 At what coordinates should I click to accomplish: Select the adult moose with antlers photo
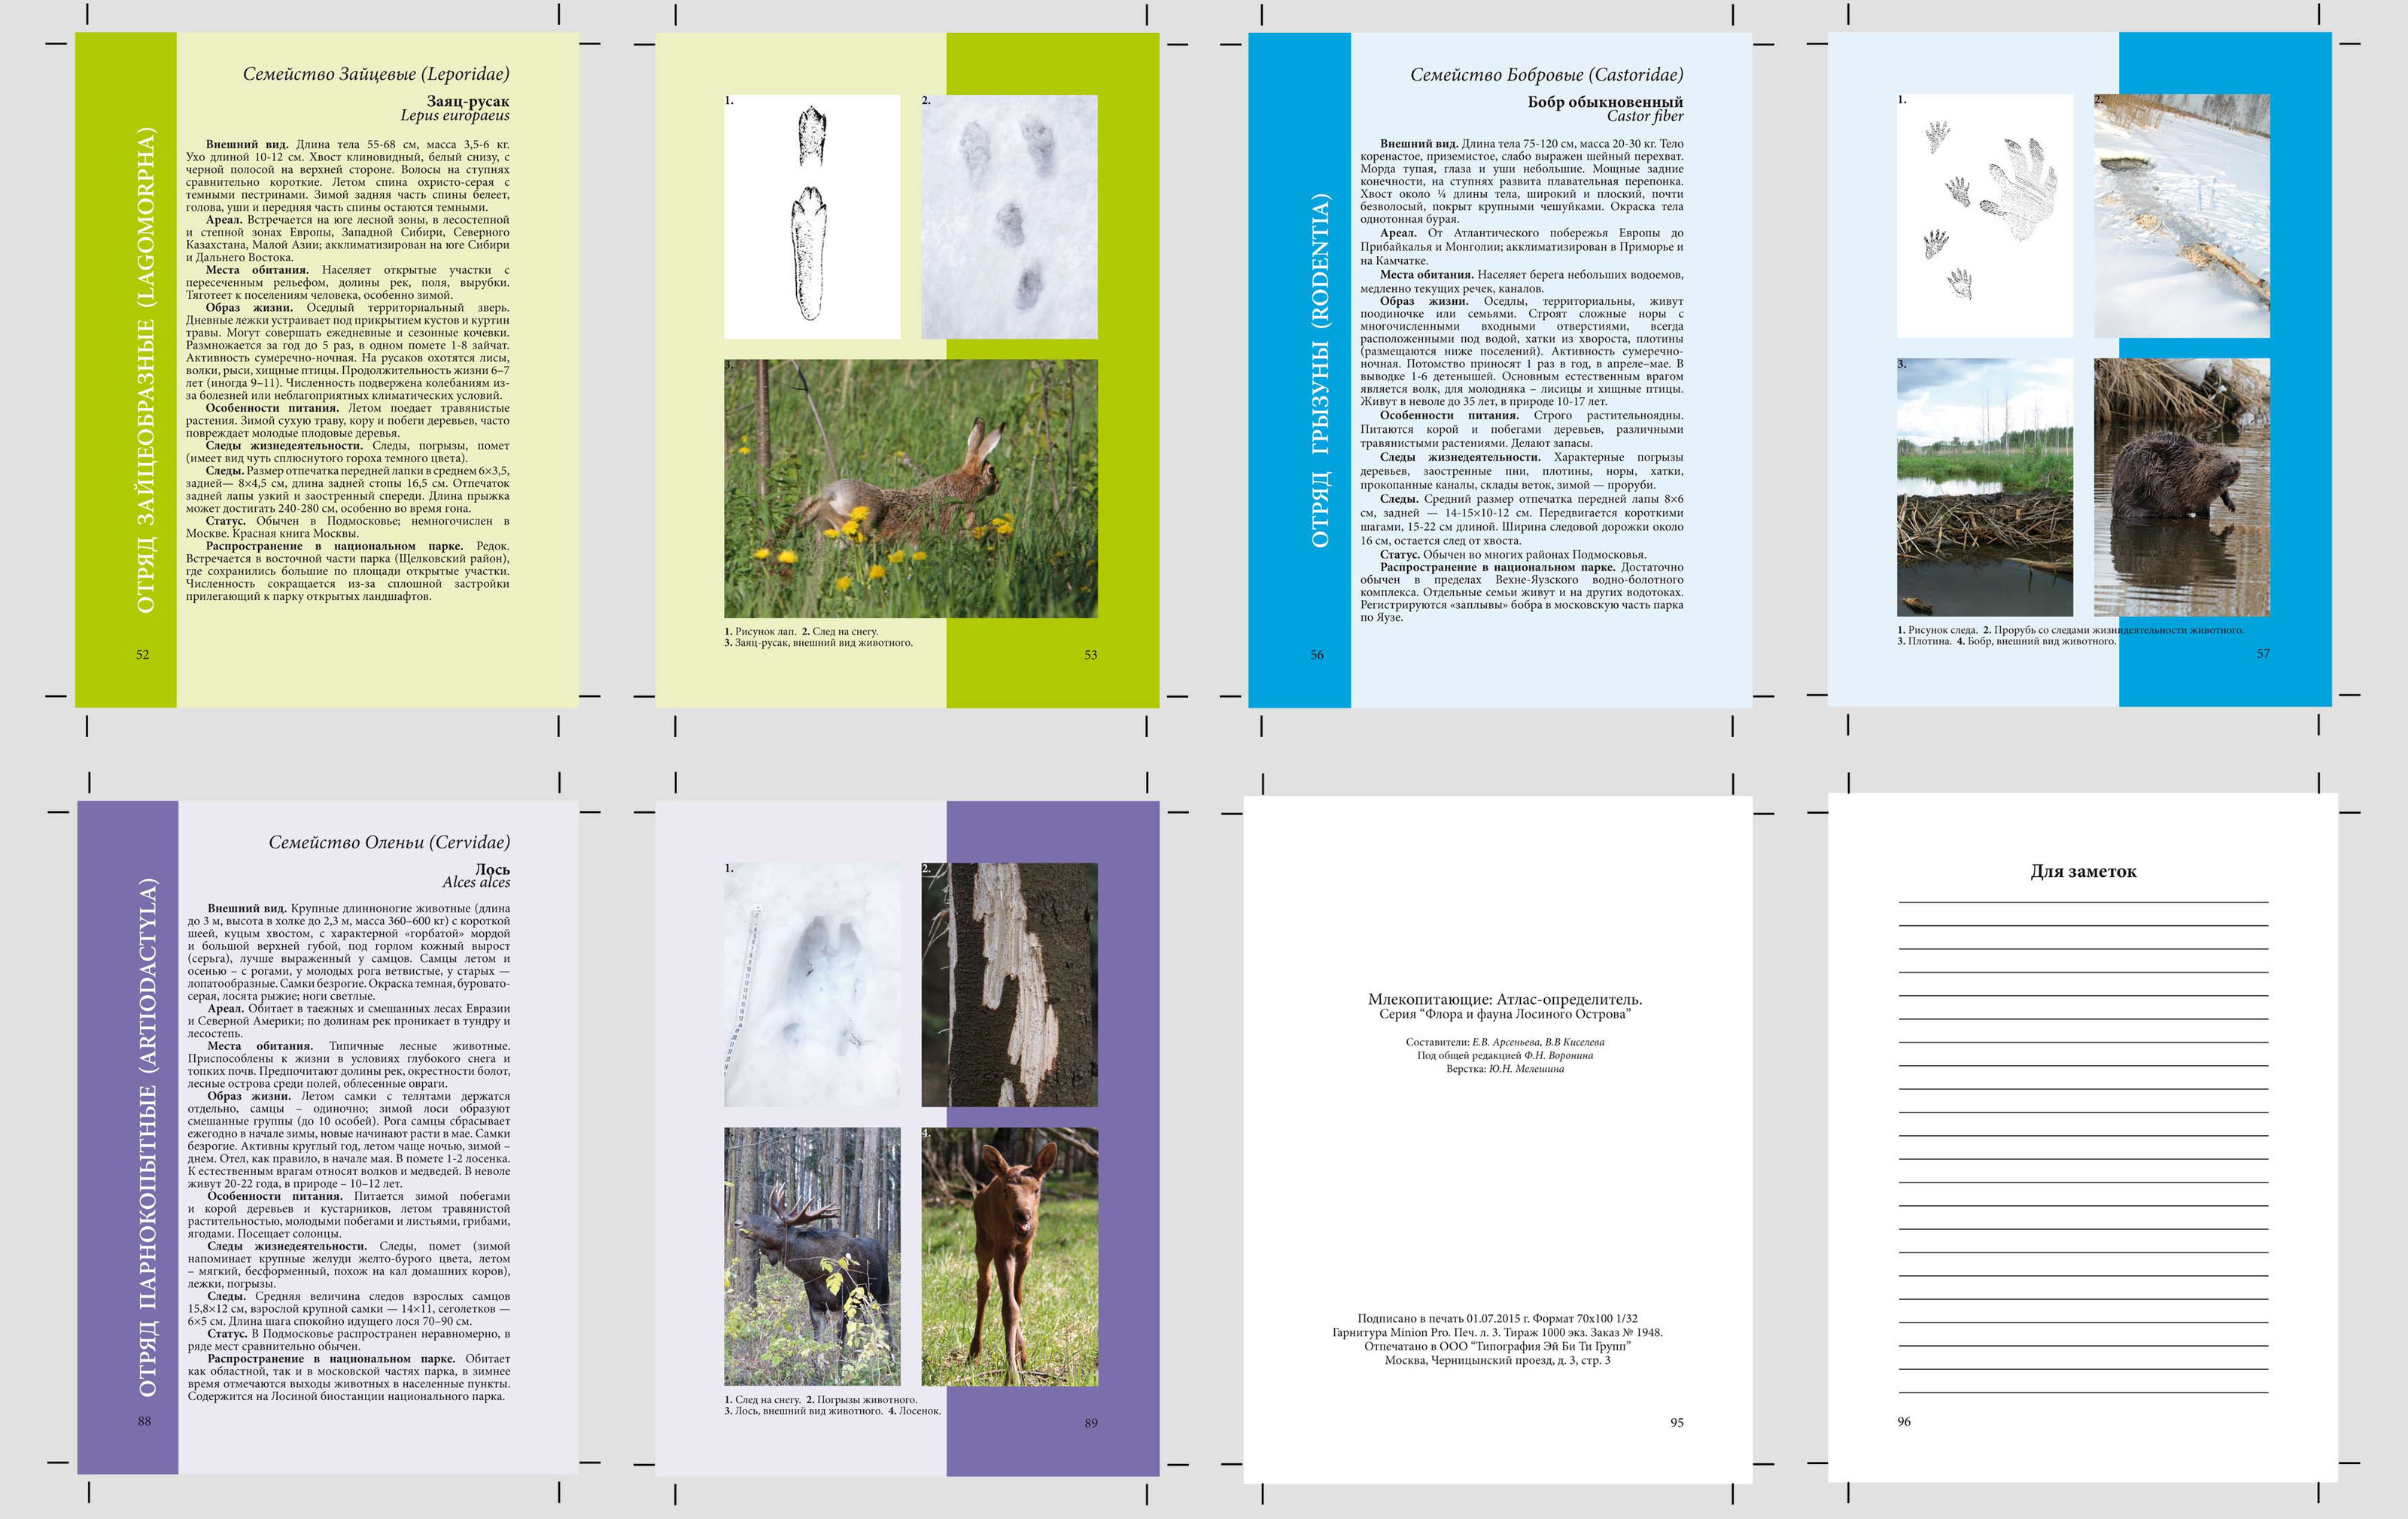pyautogui.click(x=811, y=1256)
